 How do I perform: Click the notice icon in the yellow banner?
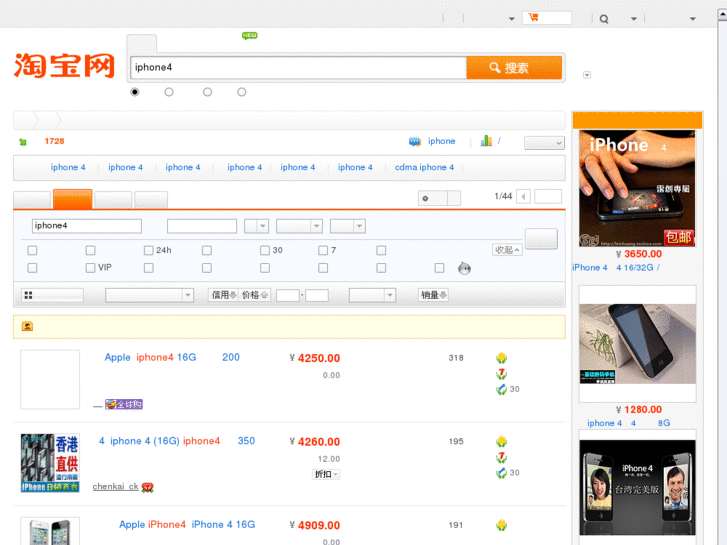pyautogui.click(x=27, y=327)
